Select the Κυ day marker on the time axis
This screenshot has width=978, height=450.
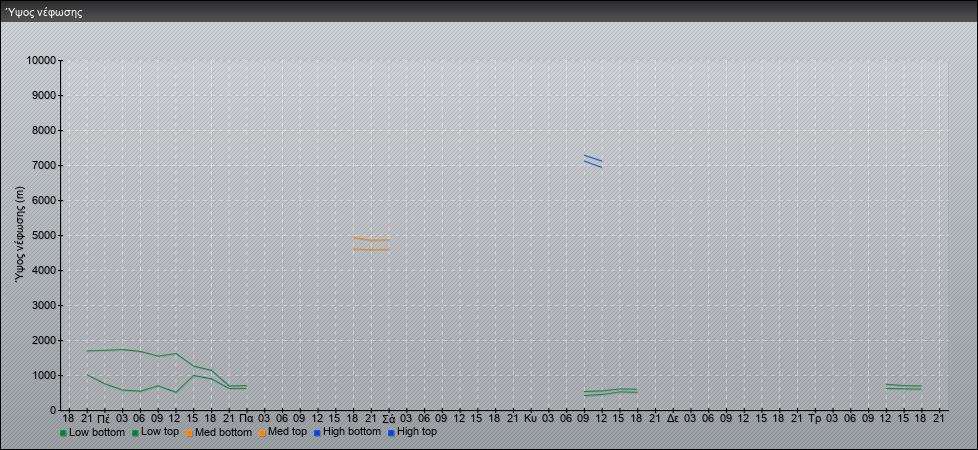tap(530, 417)
